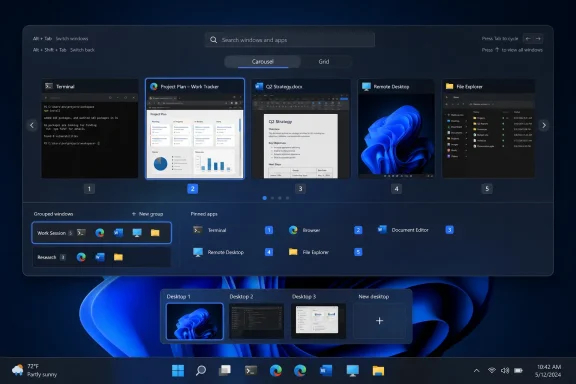Open Remote Desktop from the taskbar
The width and height of the screenshot is (576, 384).
(x=353, y=371)
